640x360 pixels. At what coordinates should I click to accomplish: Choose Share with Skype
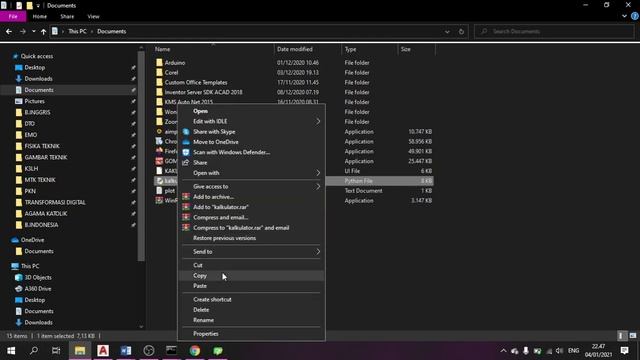[x=251, y=131]
